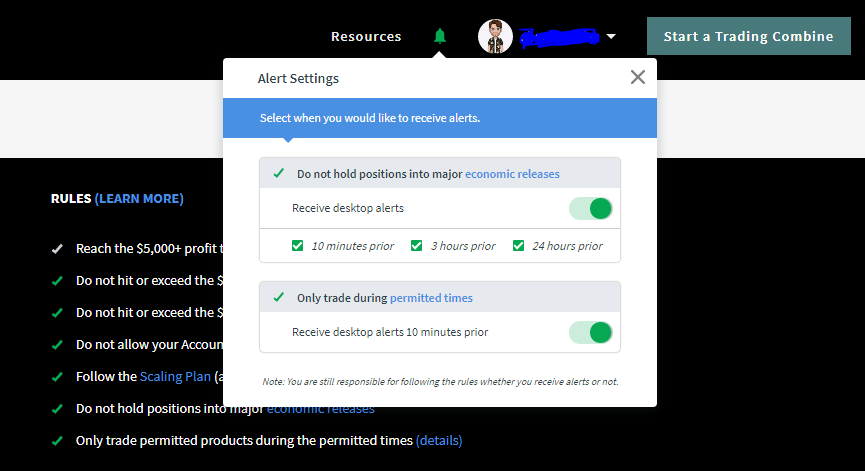Uncheck the 24 hours prior checkbox
Image resolution: width=865 pixels, height=471 pixels.
point(518,245)
